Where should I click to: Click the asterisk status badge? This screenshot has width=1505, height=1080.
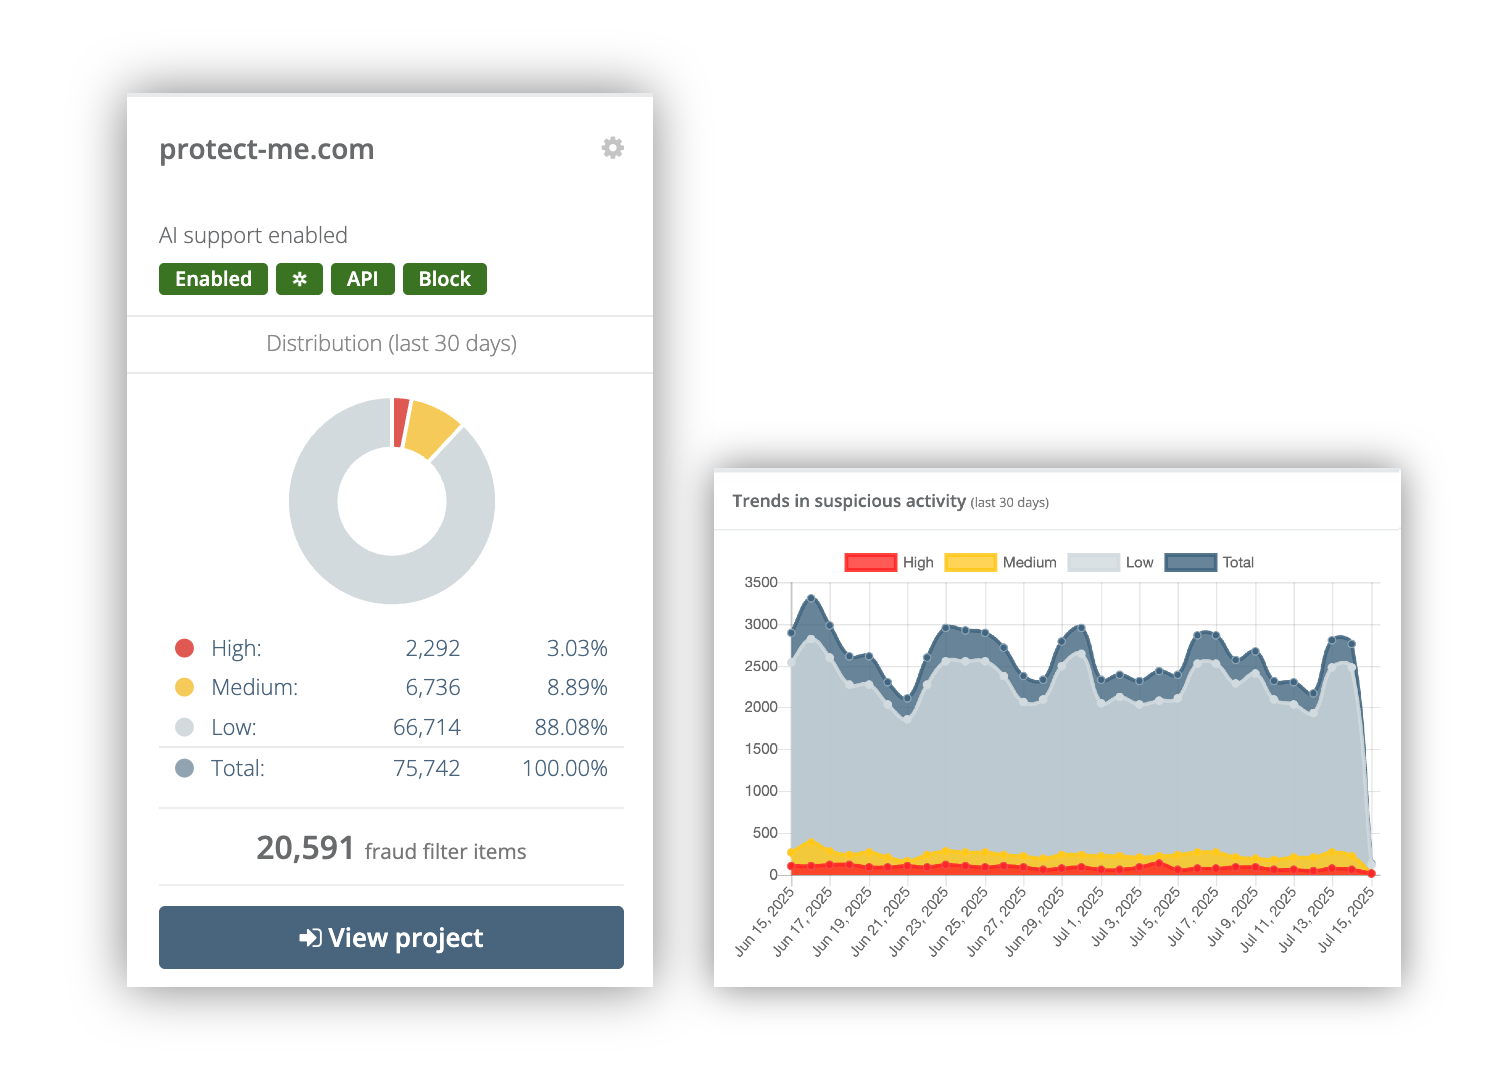299,279
